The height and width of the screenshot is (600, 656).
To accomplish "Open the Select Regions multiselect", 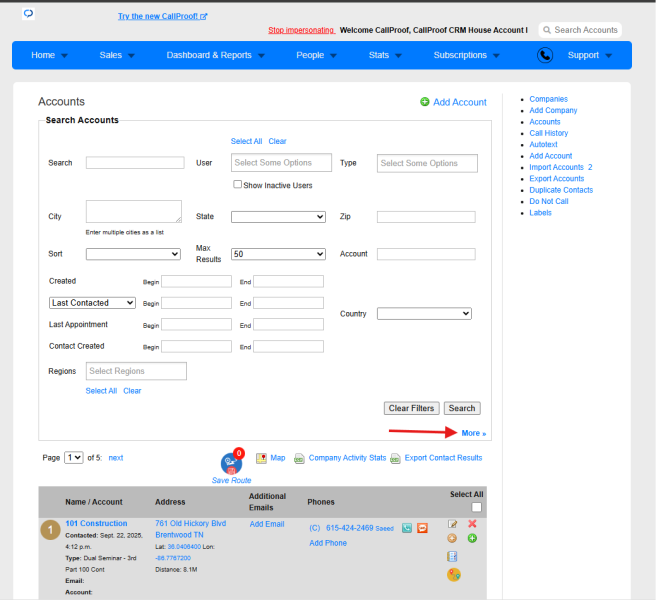I will pyautogui.click(x=136, y=371).
